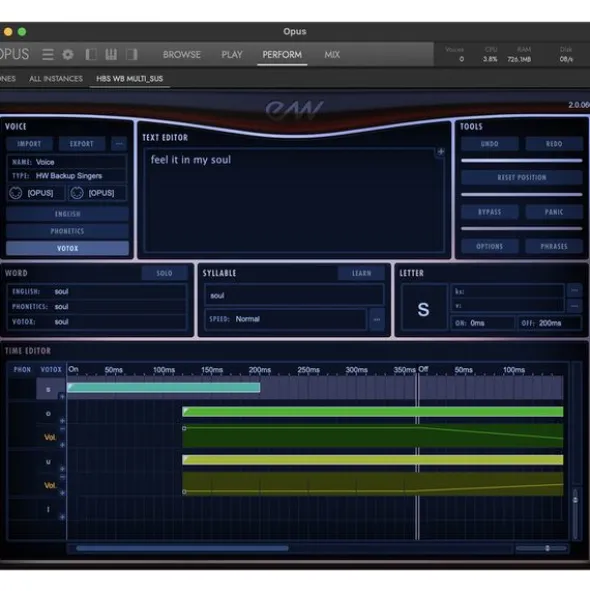Screen dimensions: 590x591
Task: Open the HBS WB MULTI_SUS tab
Action: 129,79
